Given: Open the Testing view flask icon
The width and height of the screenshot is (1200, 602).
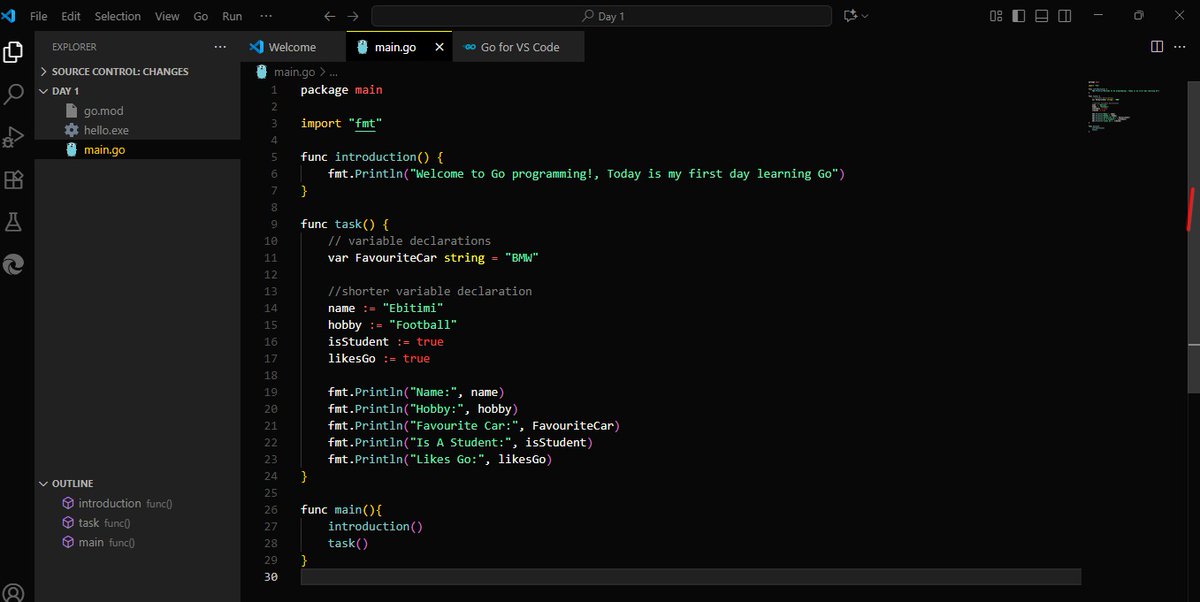Looking at the screenshot, I should (13, 222).
